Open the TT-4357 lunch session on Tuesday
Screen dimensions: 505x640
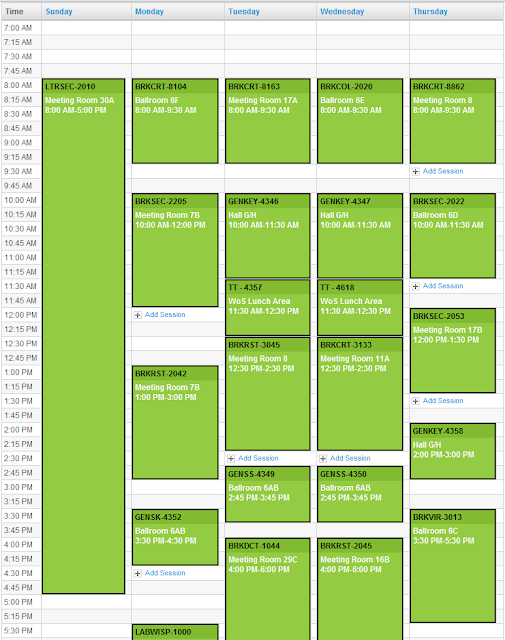(267, 307)
